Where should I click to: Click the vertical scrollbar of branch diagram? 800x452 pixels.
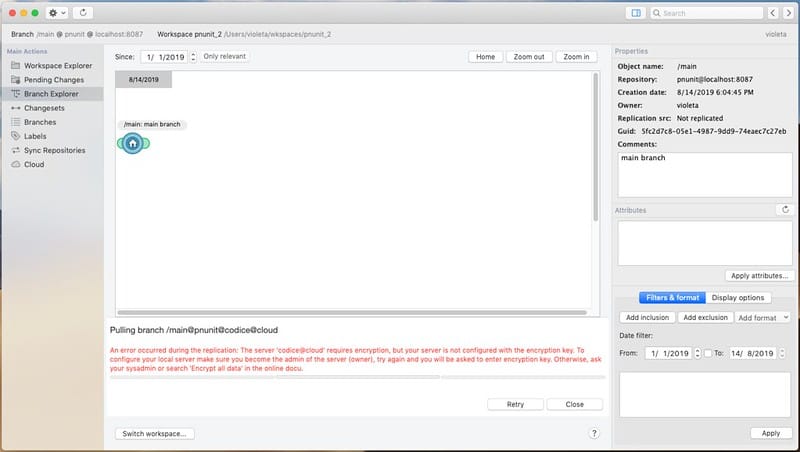(x=595, y=147)
